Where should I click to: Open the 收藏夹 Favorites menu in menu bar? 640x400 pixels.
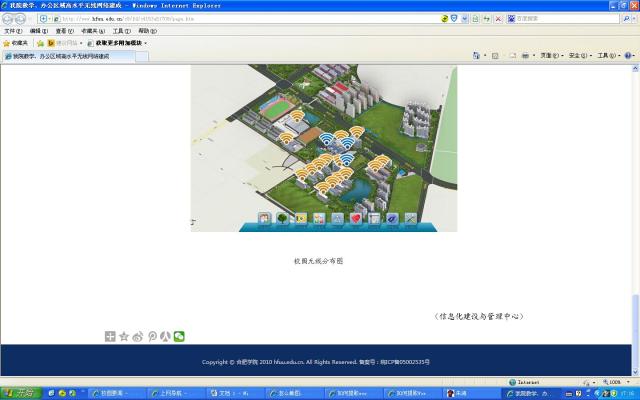tap(93, 31)
